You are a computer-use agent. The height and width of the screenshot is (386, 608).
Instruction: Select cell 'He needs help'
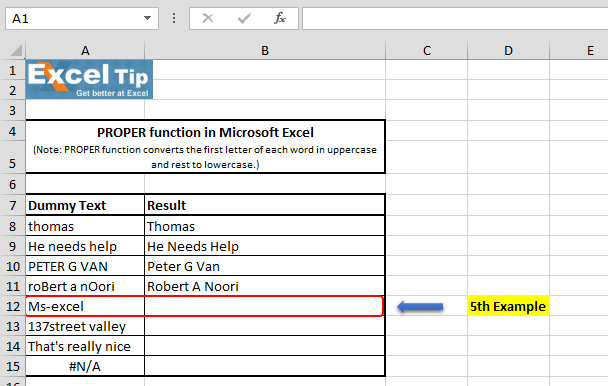[x=85, y=246]
